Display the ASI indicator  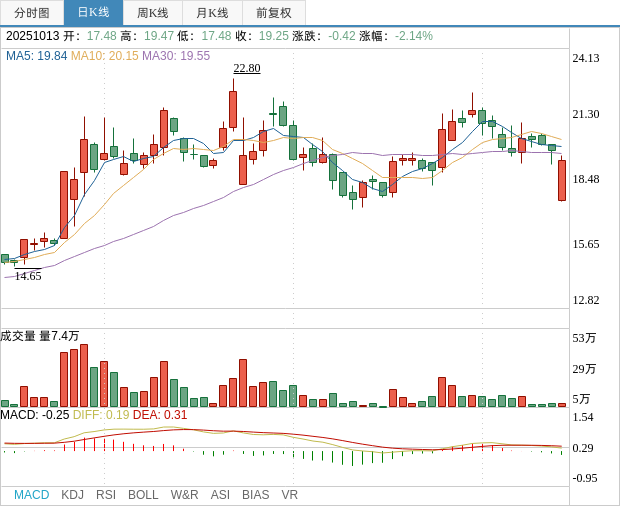pos(220,495)
